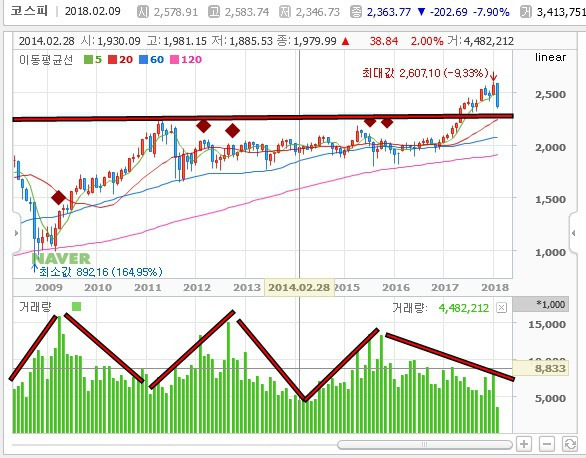Select the blue 60-day moving average swatch
586x458 pixels.
pos(144,60)
